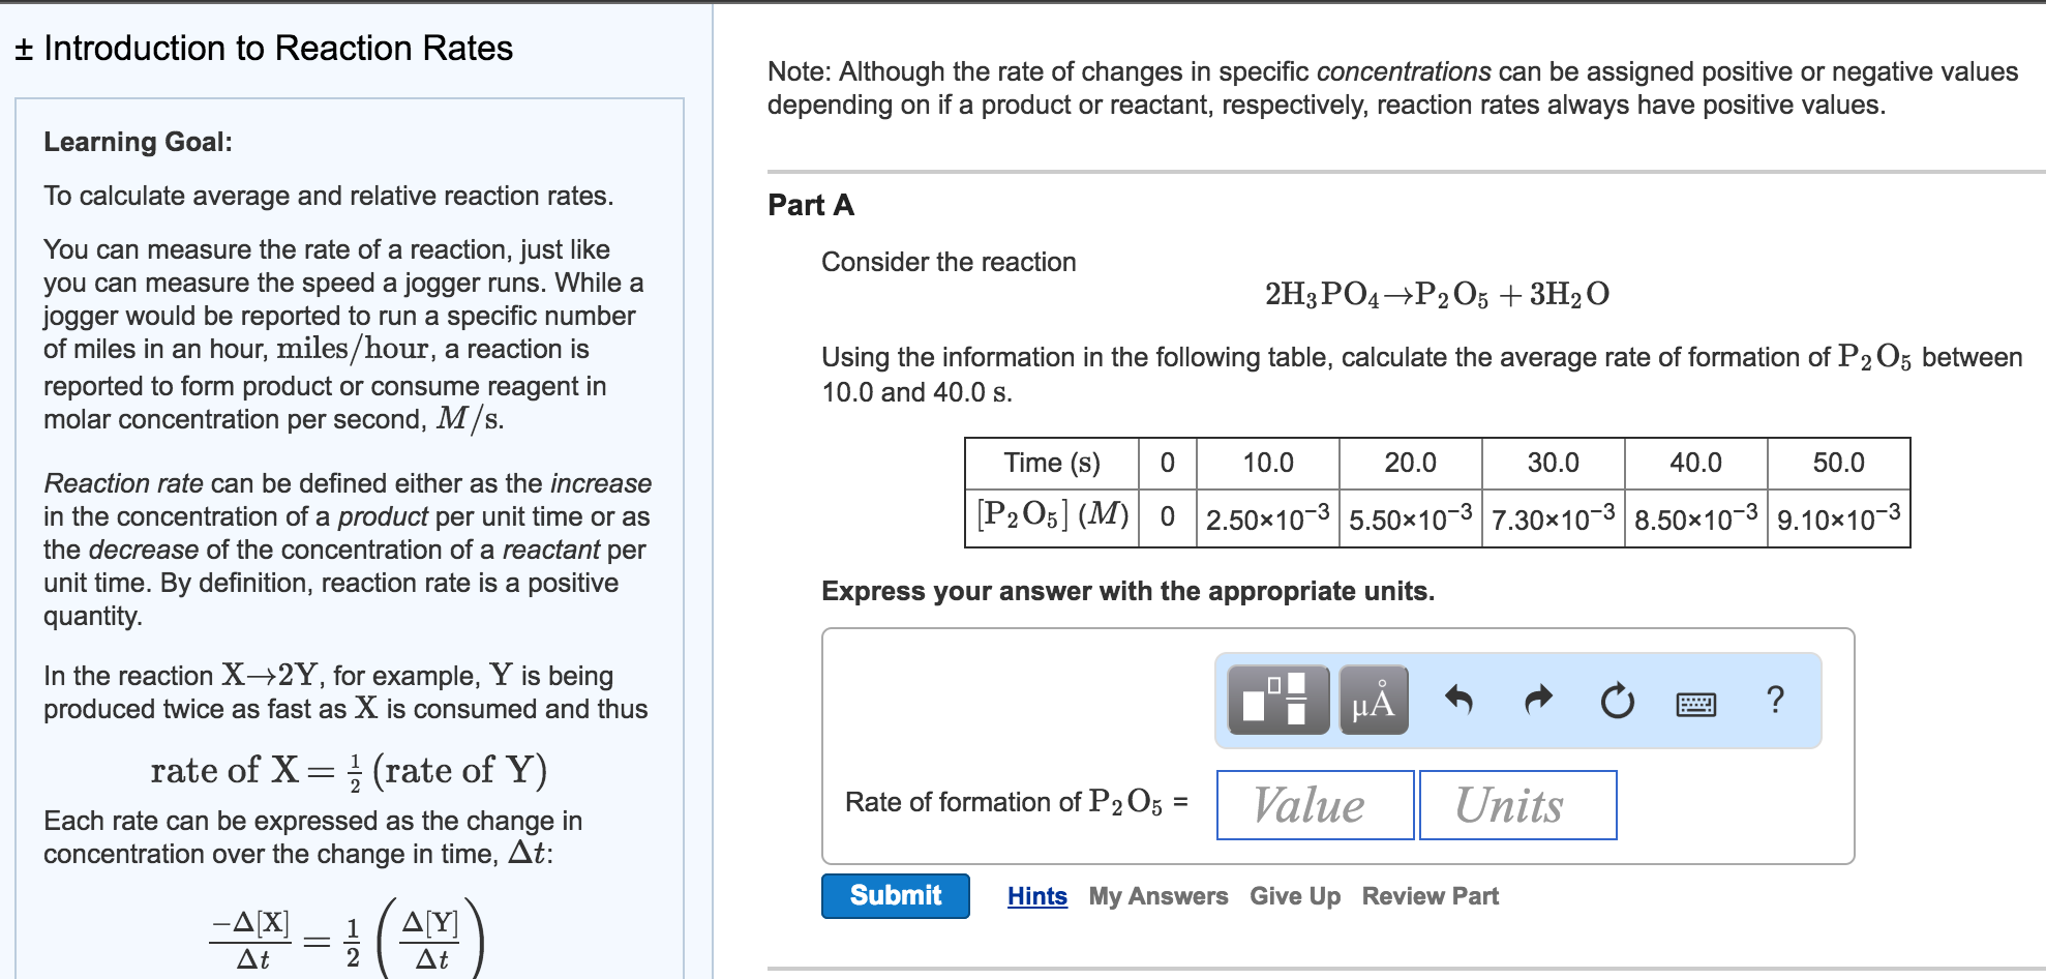The width and height of the screenshot is (2046, 979).
Task: Click inside the Value input field
Action: pyautogui.click(x=1313, y=804)
